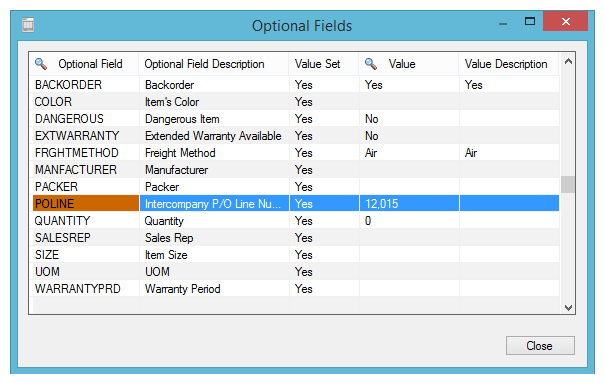Screen dimensions: 605x384
Task: Click the QUANTITY value cell showing 0
Action: coord(409,220)
